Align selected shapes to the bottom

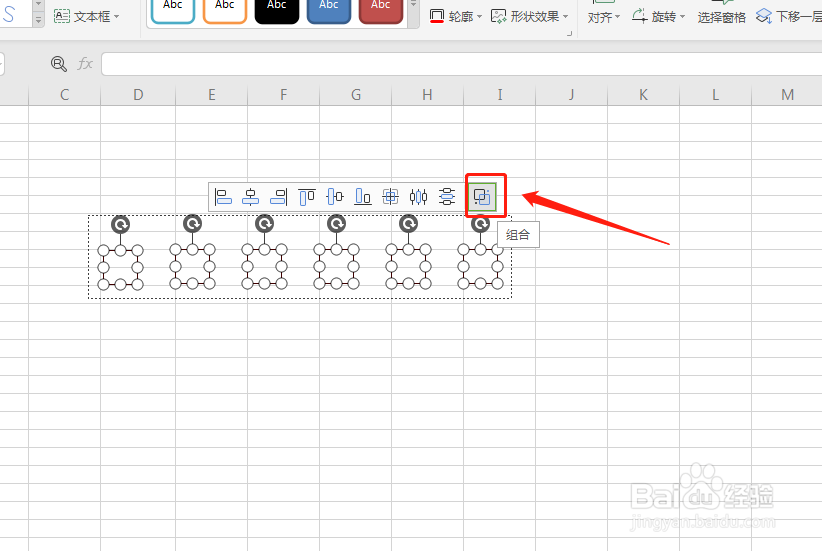coord(363,197)
